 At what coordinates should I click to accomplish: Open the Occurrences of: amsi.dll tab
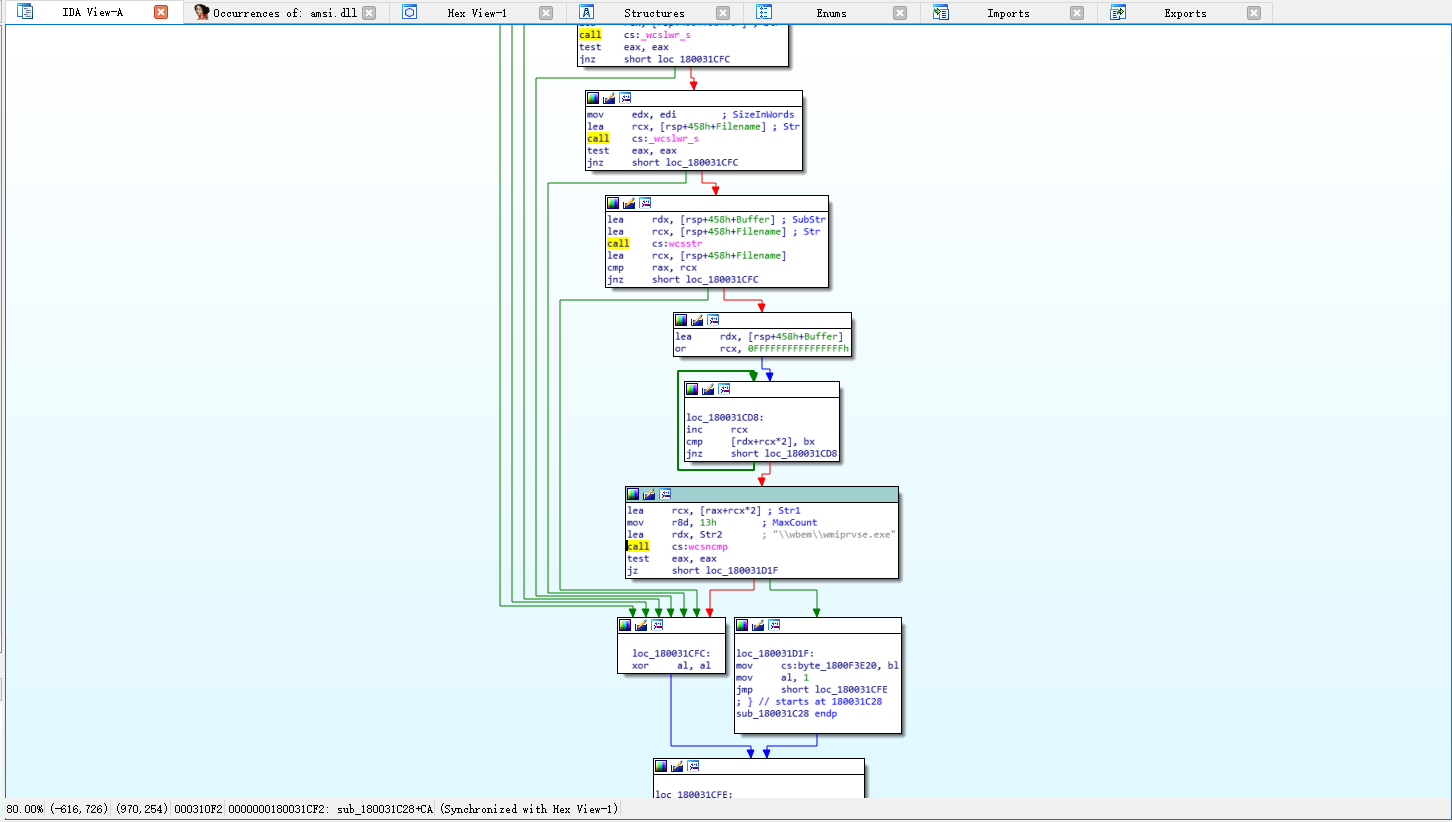pyautogui.click(x=285, y=13)
